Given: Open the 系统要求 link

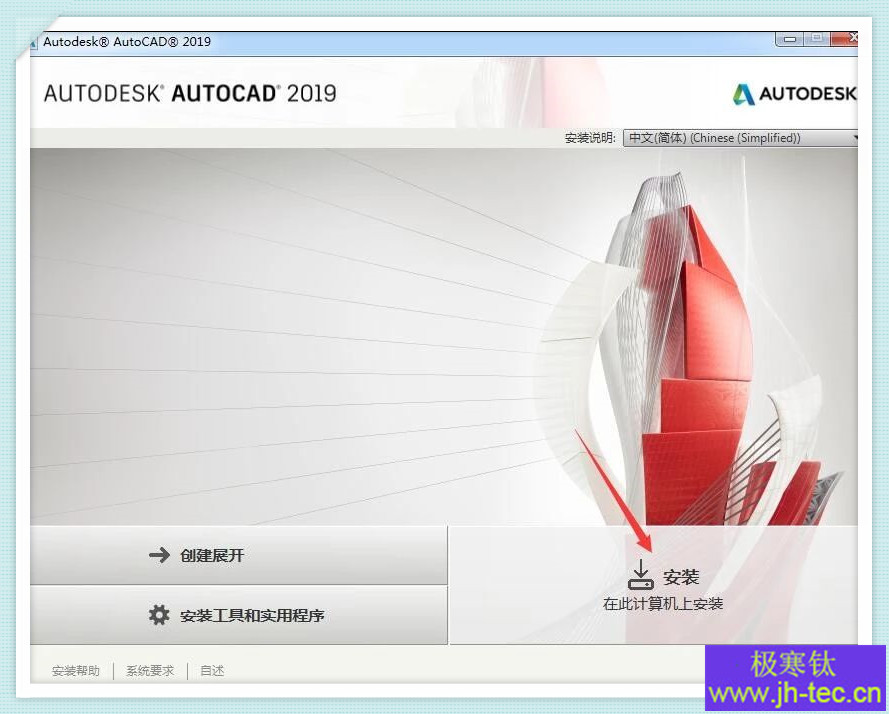Looking at the screenshot, I should point(150,671).
